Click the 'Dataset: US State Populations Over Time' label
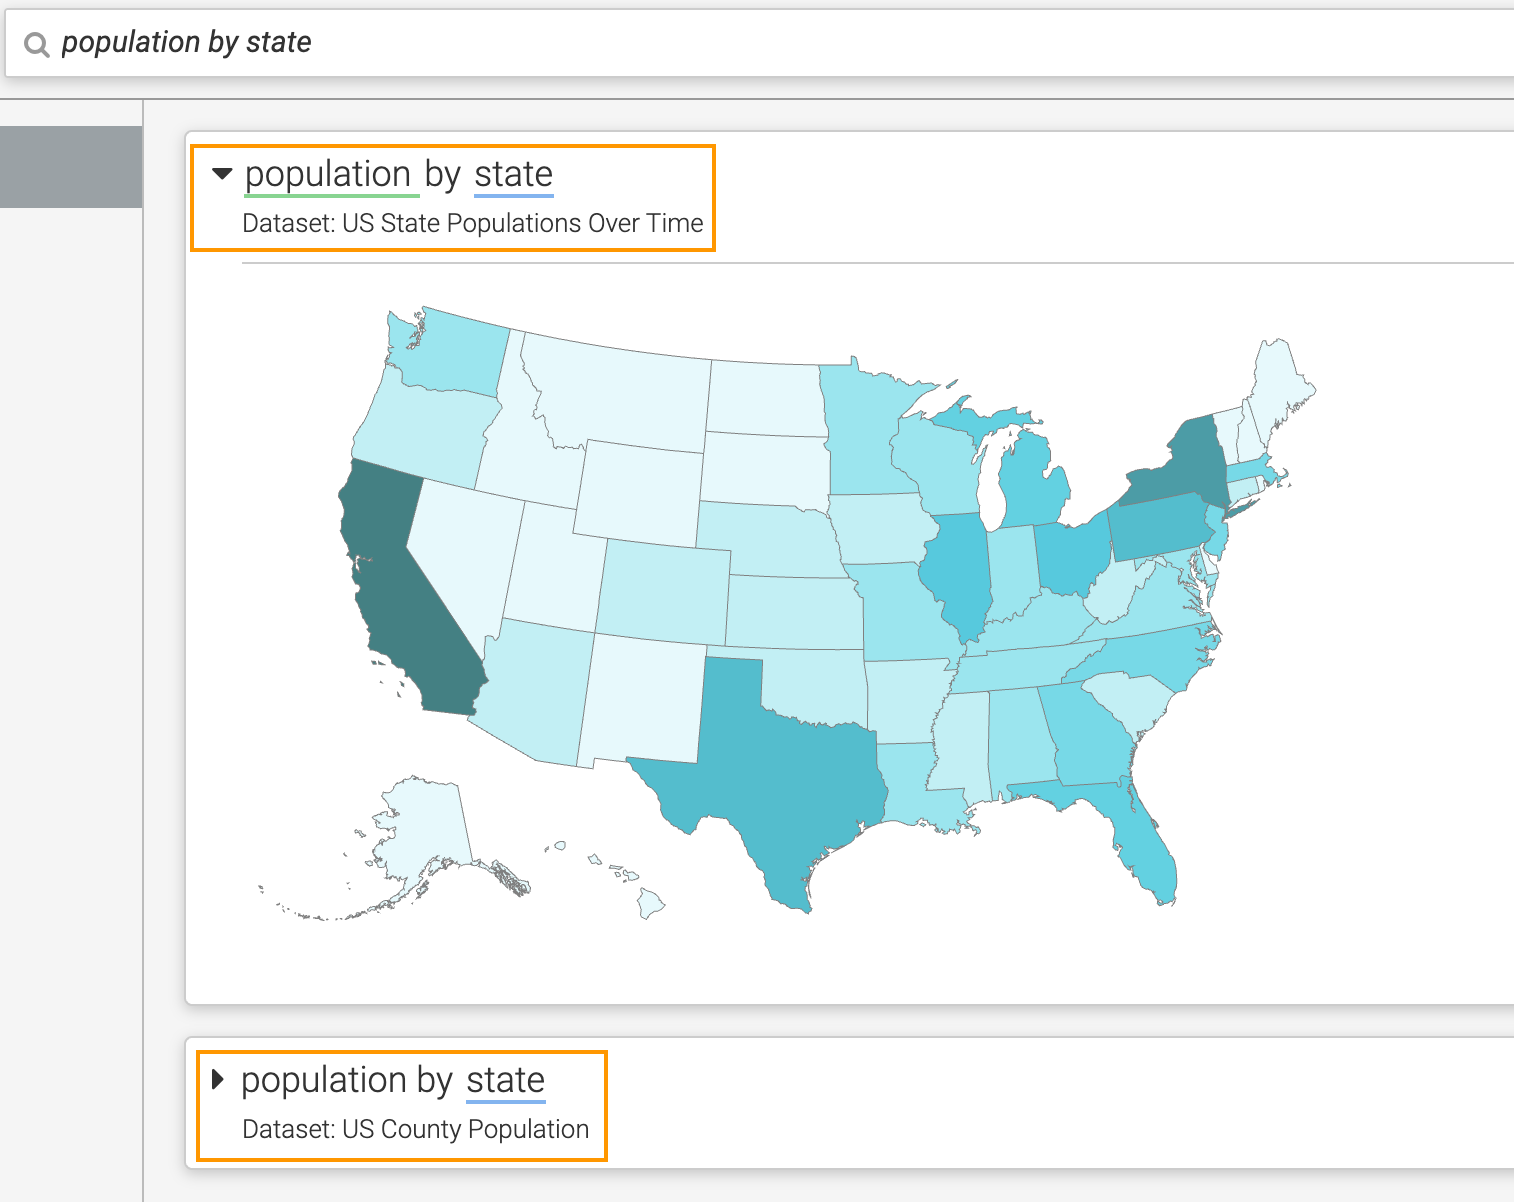1514x1202 pixels. click(x=472, y=223)
